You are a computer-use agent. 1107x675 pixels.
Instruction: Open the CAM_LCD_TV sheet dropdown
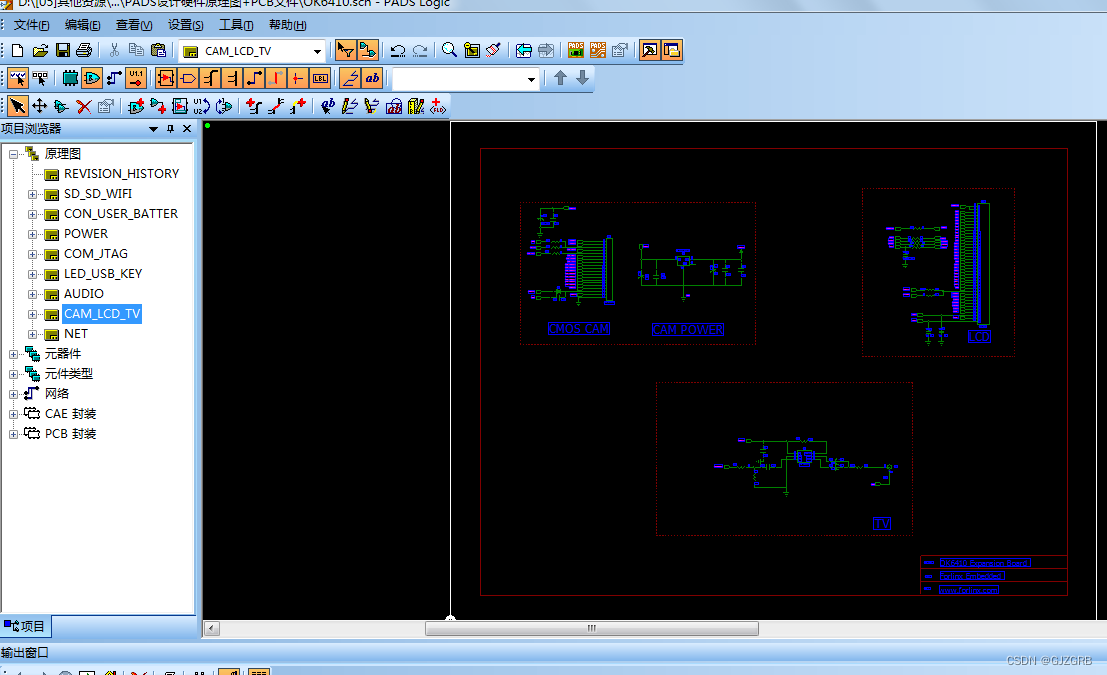pyautogui.click(x=317, y=51)
